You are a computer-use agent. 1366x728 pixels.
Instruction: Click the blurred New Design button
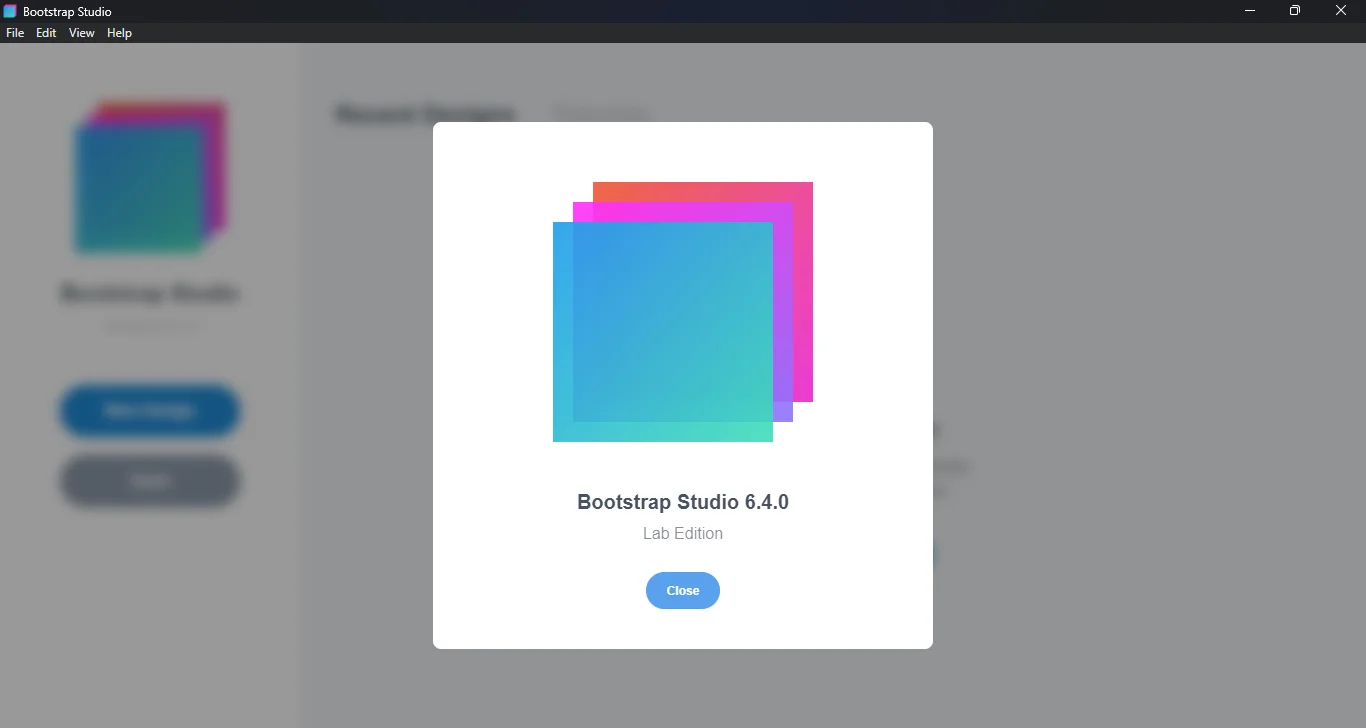(x=150, y=411)
